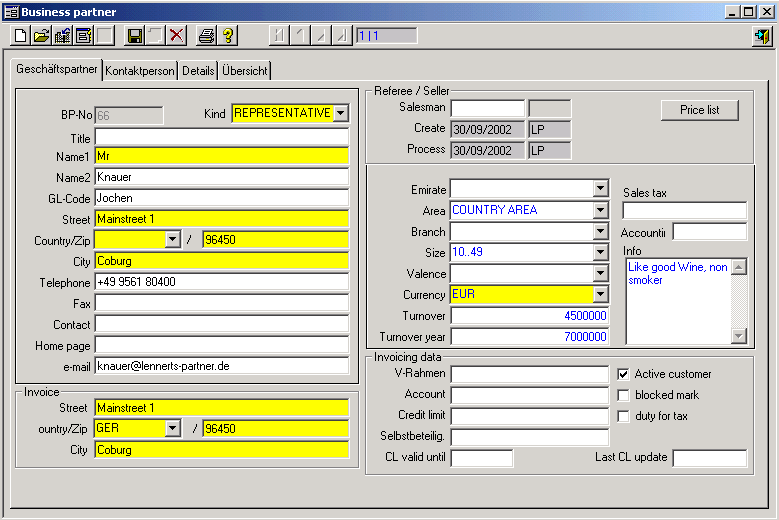This screenshot has width=779, height=520.
Task: Click the Save floppy disk icon
Action: coord(135,36)
